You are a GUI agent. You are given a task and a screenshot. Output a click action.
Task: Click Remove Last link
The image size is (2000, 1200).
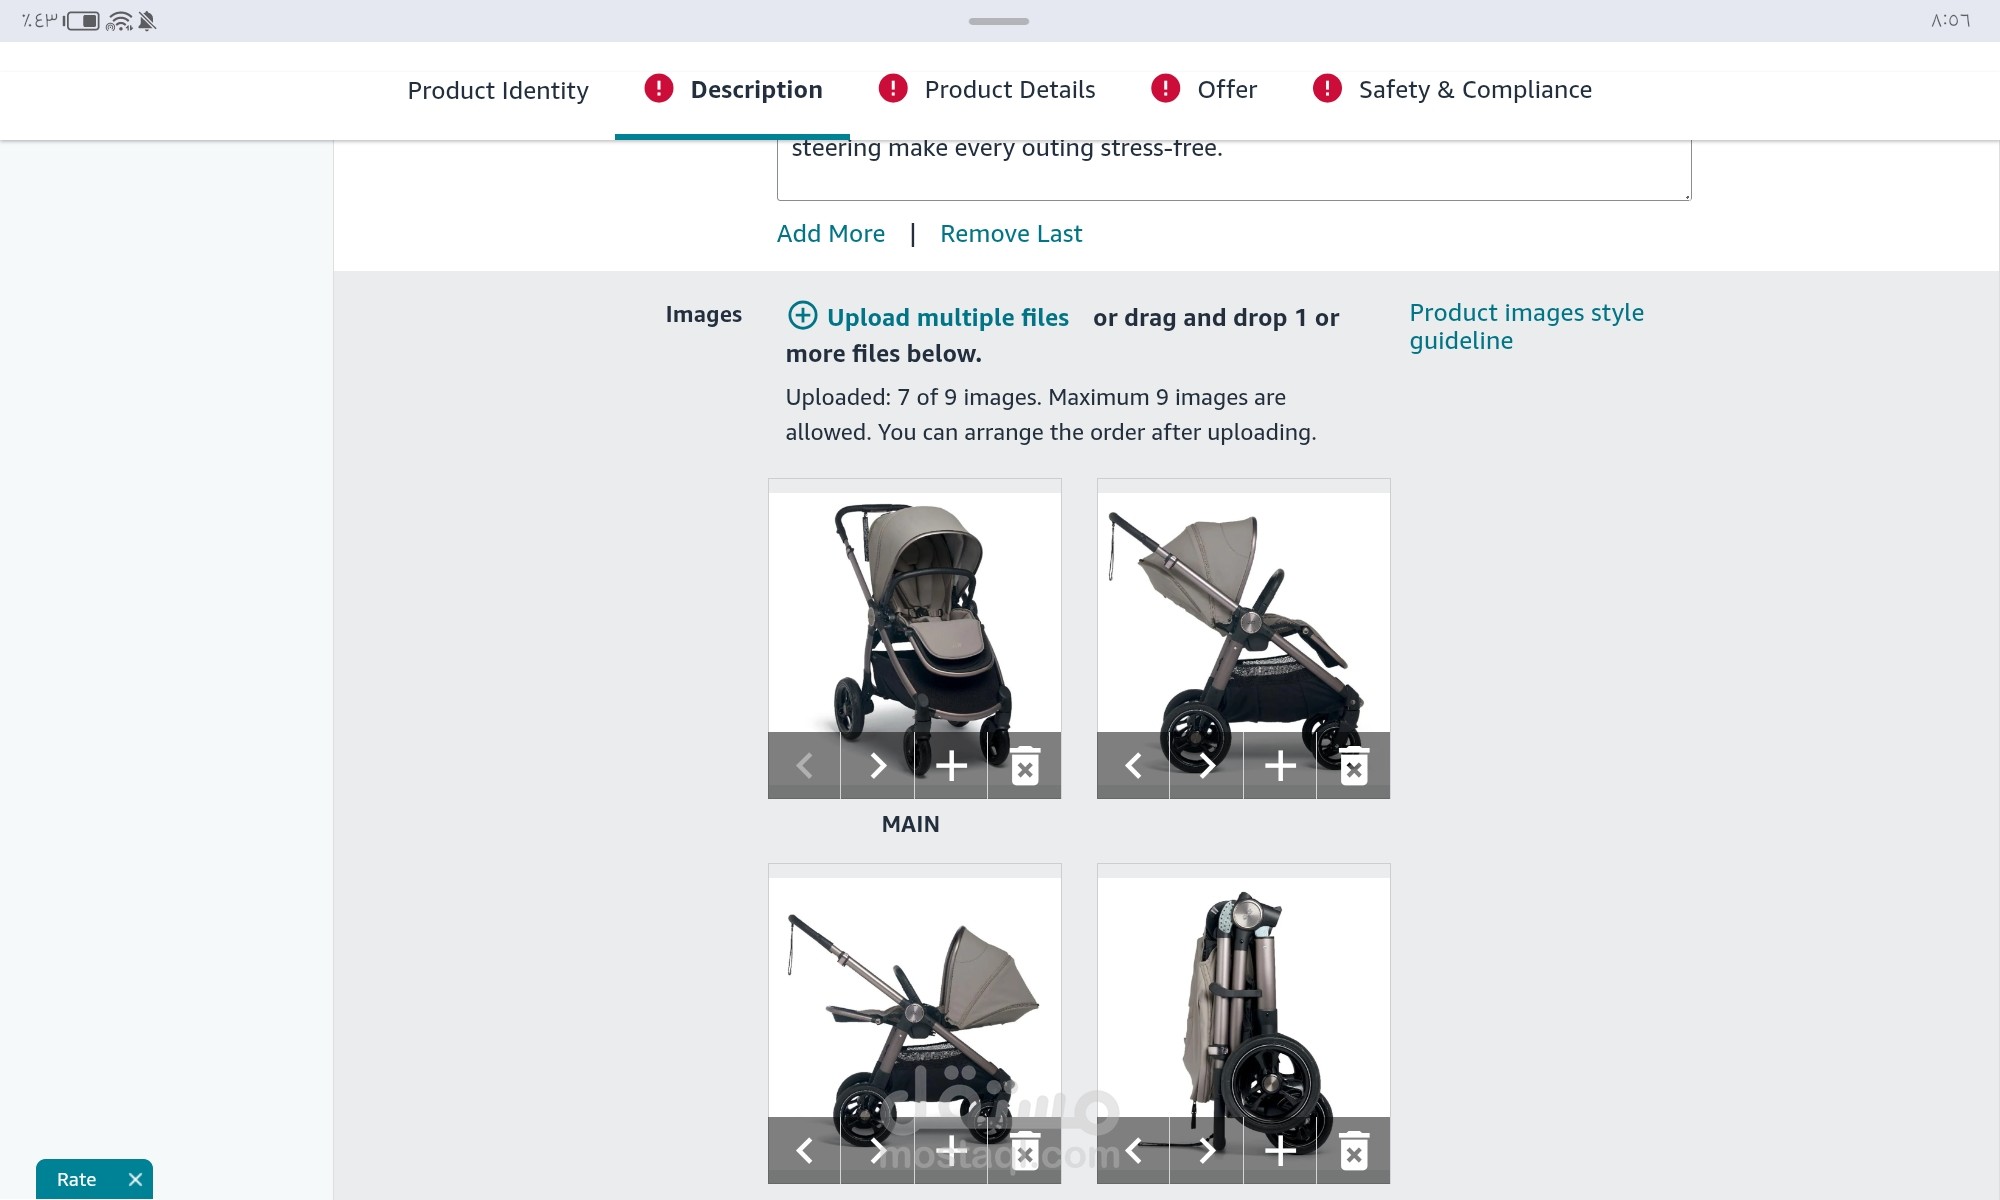(x=1011, y=234)
